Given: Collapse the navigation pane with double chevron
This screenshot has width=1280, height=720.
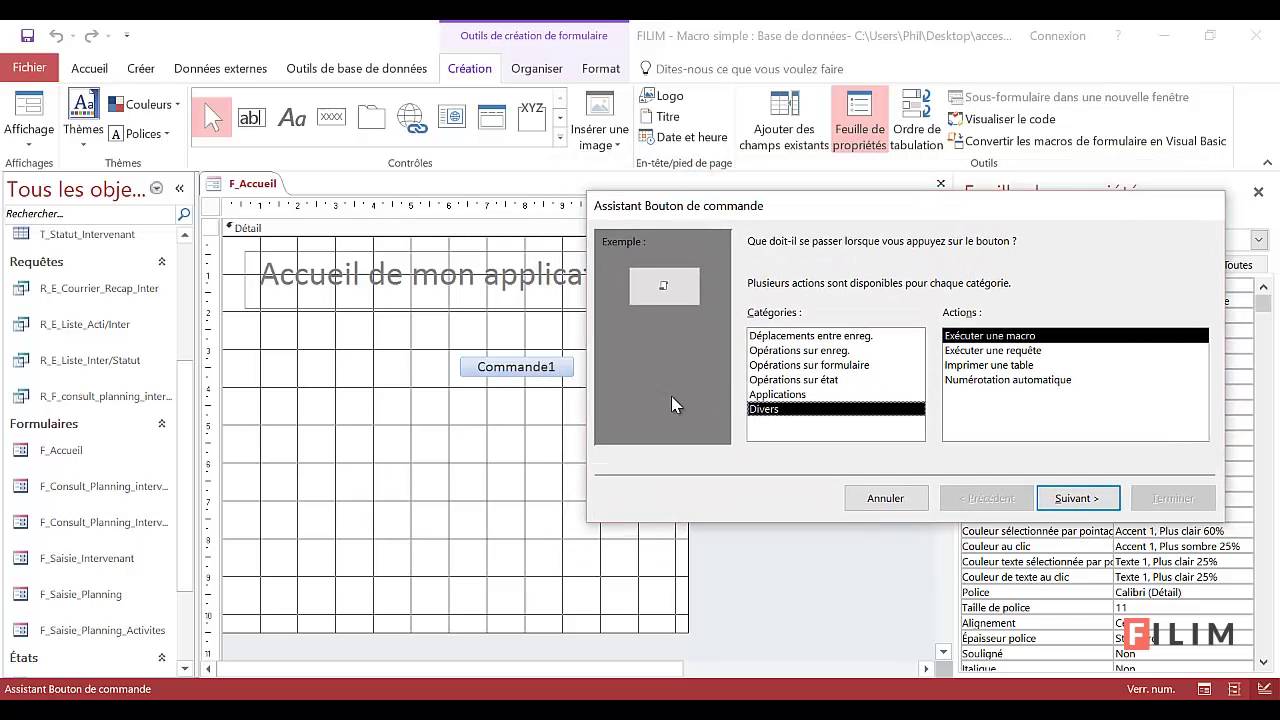Looking at the screenshot, I should [180, 188].
